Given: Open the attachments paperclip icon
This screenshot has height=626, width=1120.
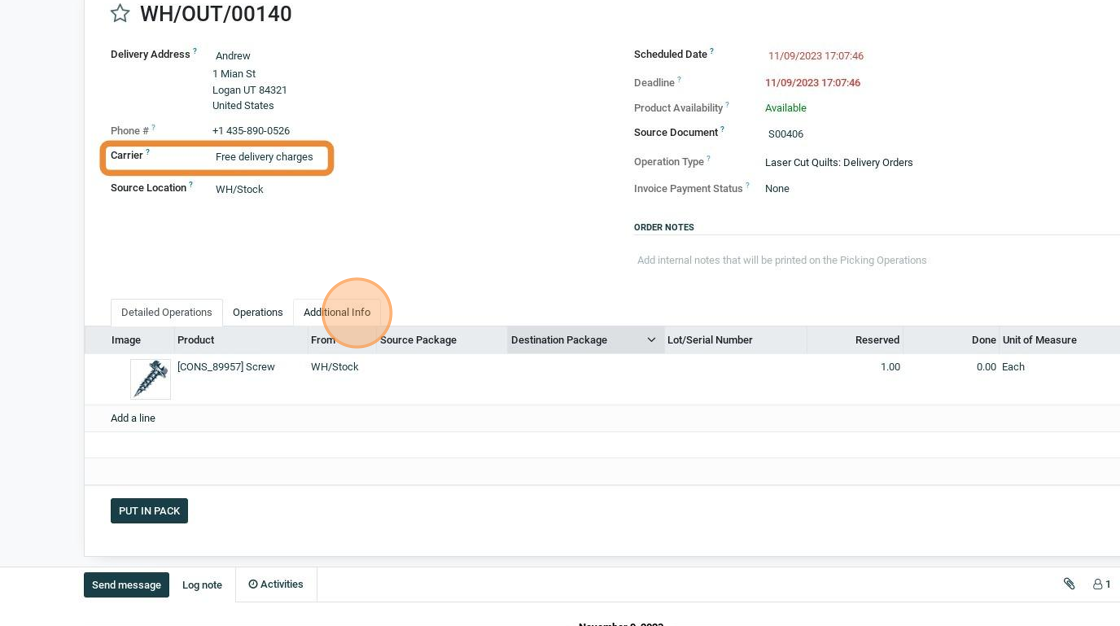Looking at the screenshot, I should pos(1069,584).
